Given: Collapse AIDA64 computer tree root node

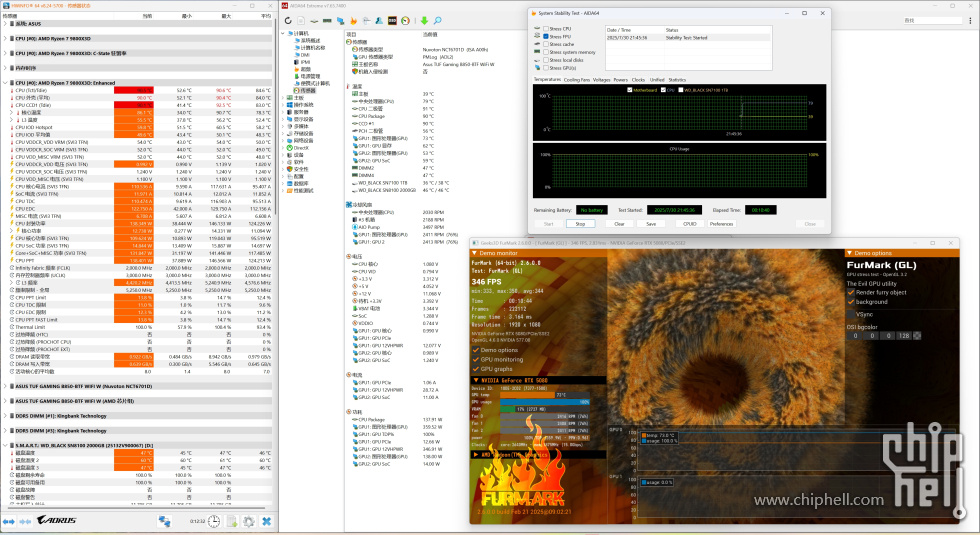Looking at the screenshot, I should [x=283, y=33].
